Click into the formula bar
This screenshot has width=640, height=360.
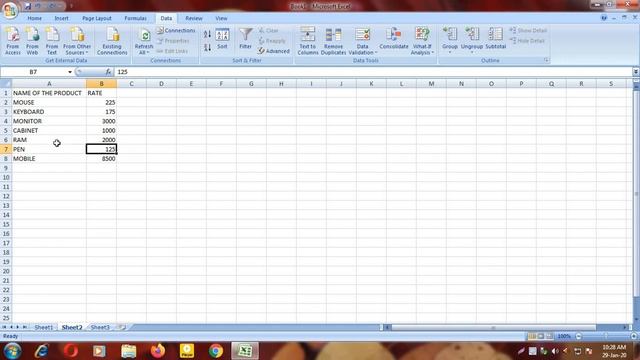pos(373,72)
